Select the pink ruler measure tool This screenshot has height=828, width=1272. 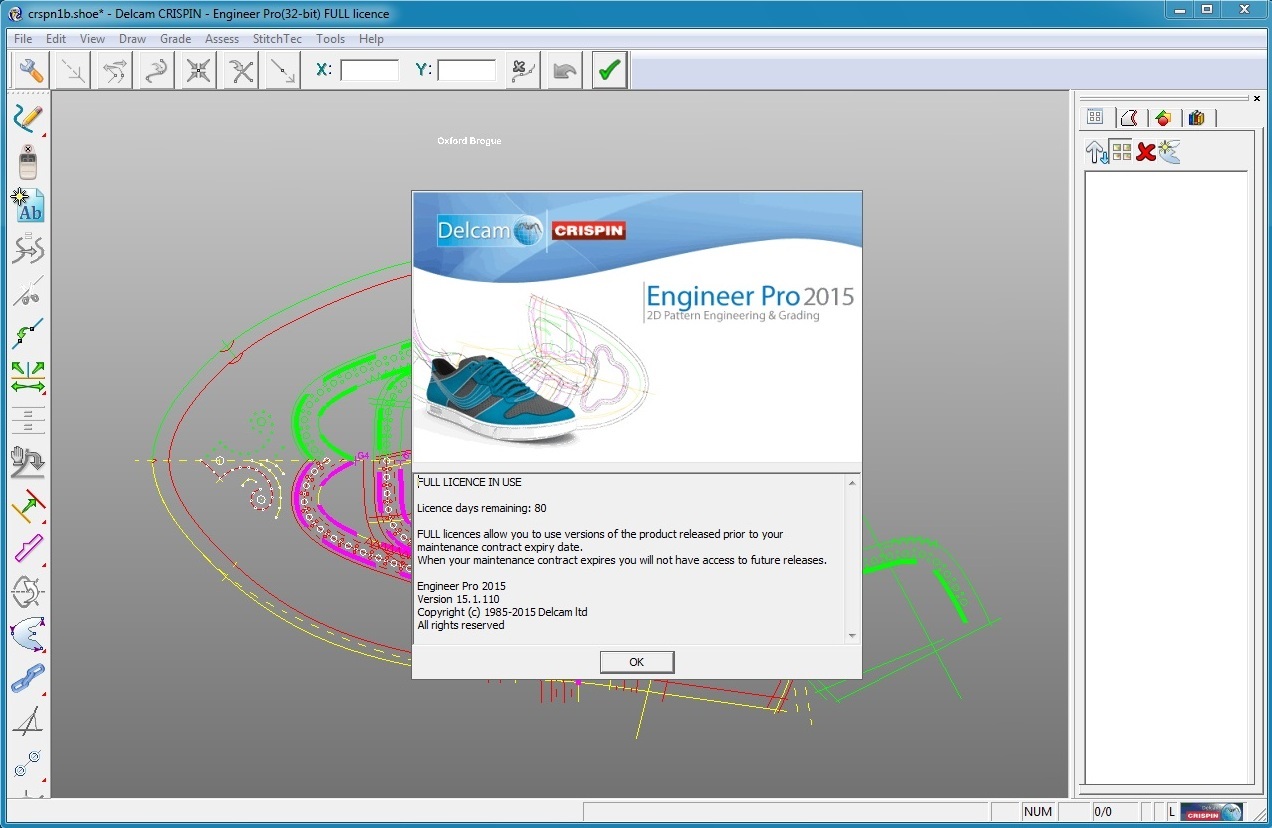click(x=28, y=548)
